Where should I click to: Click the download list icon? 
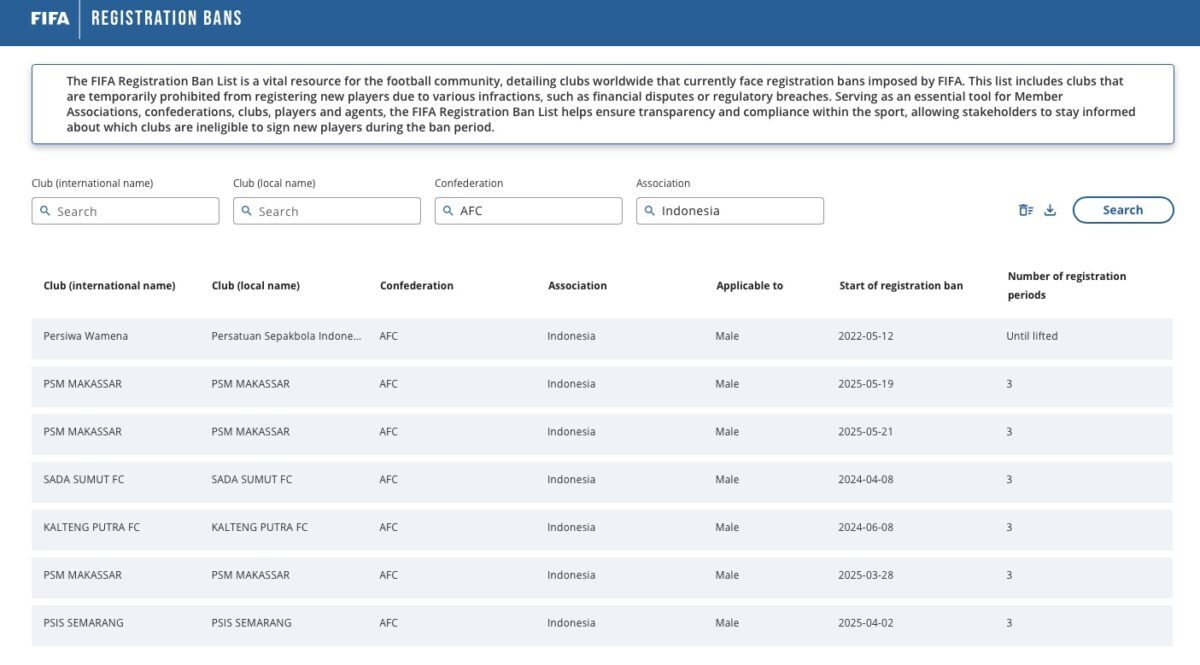[1050, 210]
